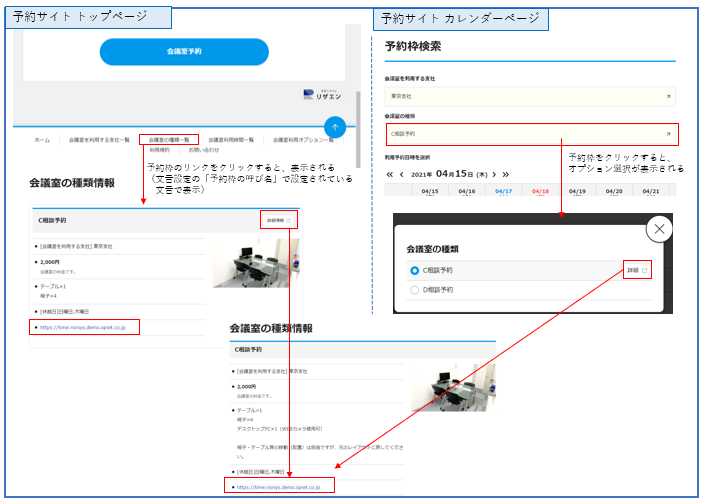Click expand arrow icon in C相談予約 field
This screenshot has height=502, width=705.
669,134
